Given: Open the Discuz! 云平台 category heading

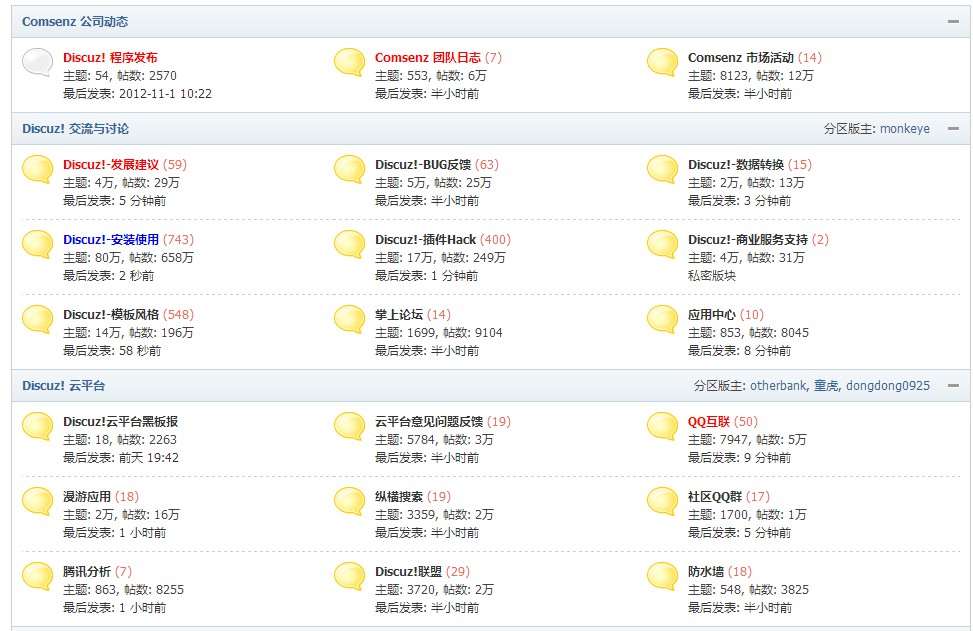Looking at the screenshot, I should (x=63, y=385).
